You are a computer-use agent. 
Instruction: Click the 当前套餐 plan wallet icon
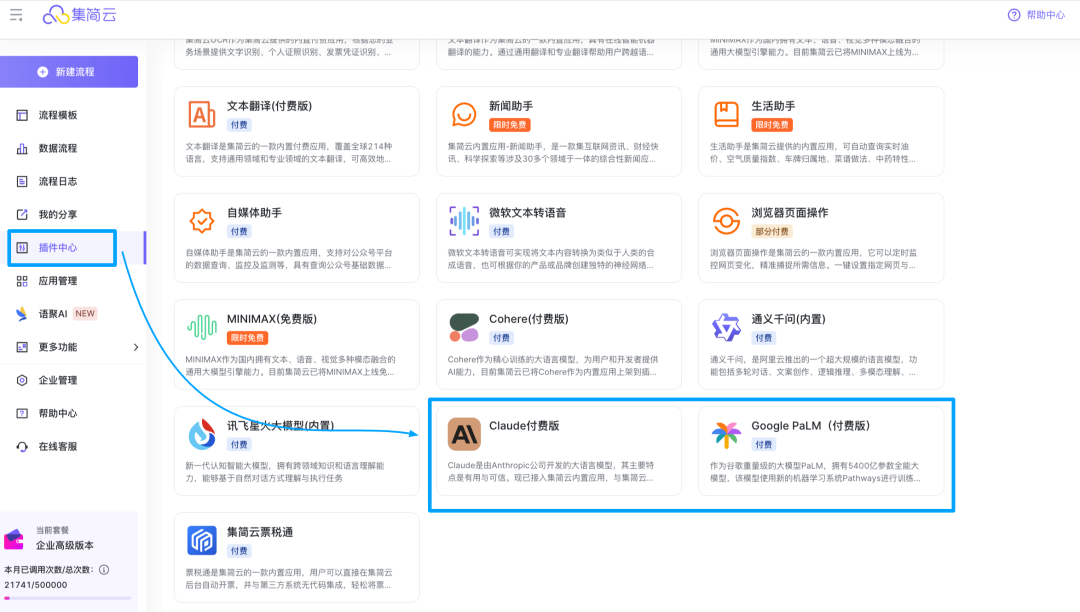pyautogui.click(x=14, y=538)
